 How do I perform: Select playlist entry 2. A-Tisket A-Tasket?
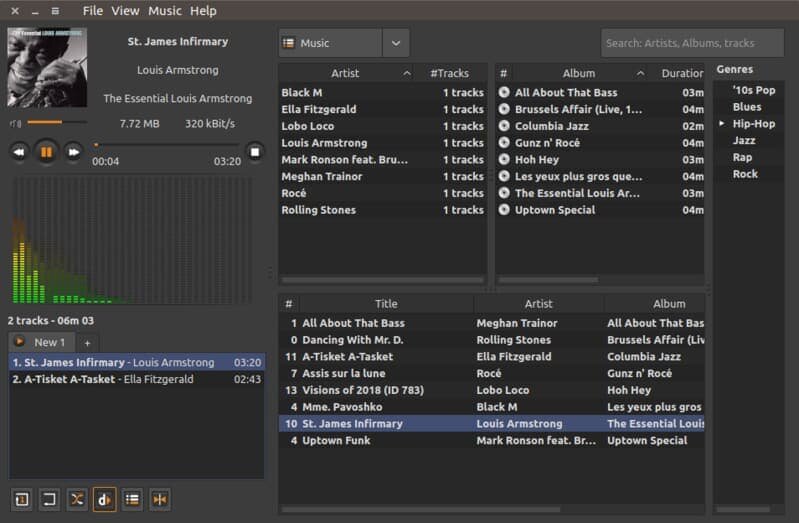pyautogui.click(x=136, y=379)
